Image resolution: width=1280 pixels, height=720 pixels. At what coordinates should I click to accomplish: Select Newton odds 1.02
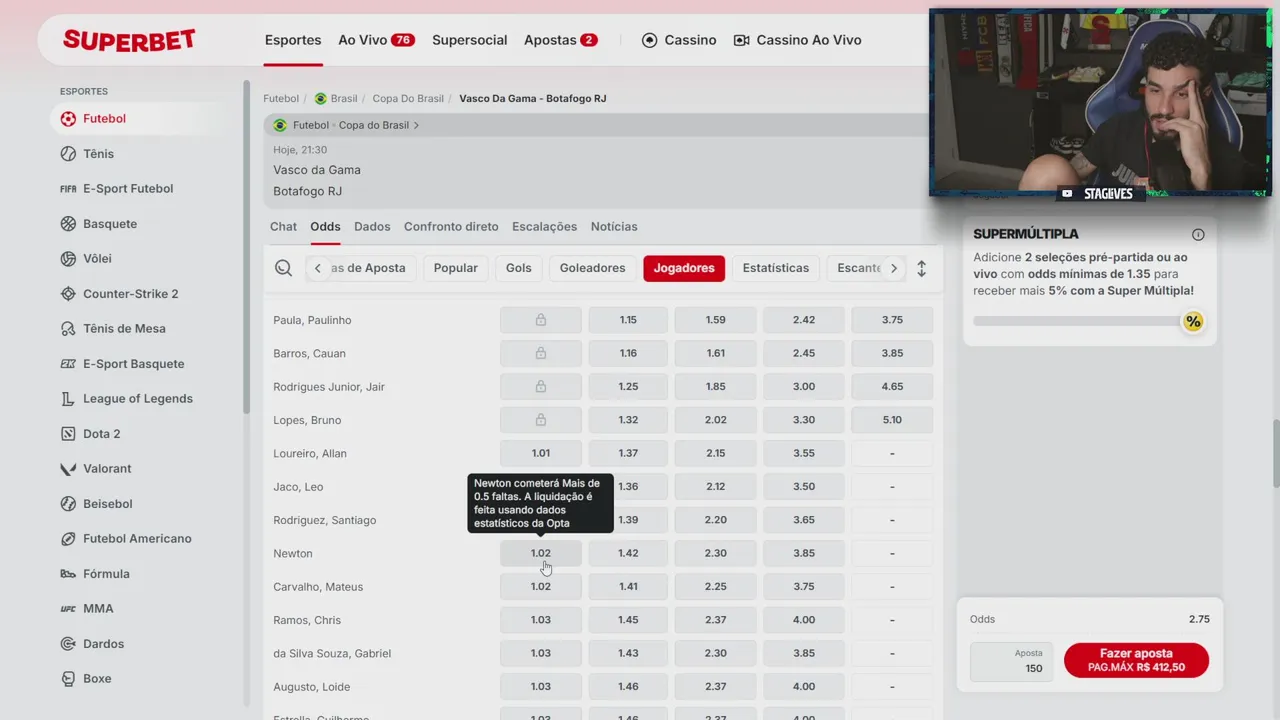pyautogui.click(x=541, y=553)
